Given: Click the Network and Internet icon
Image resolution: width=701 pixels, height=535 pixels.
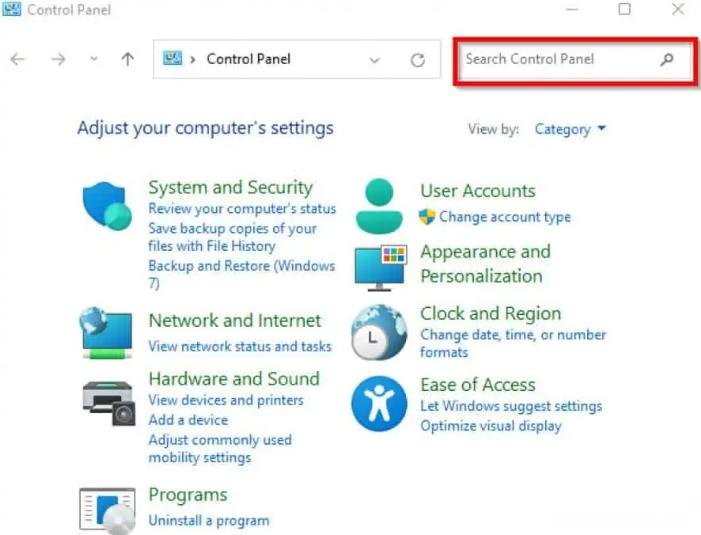Looking at the screenshot, I should pyautogui.click(x=106, y=333).
